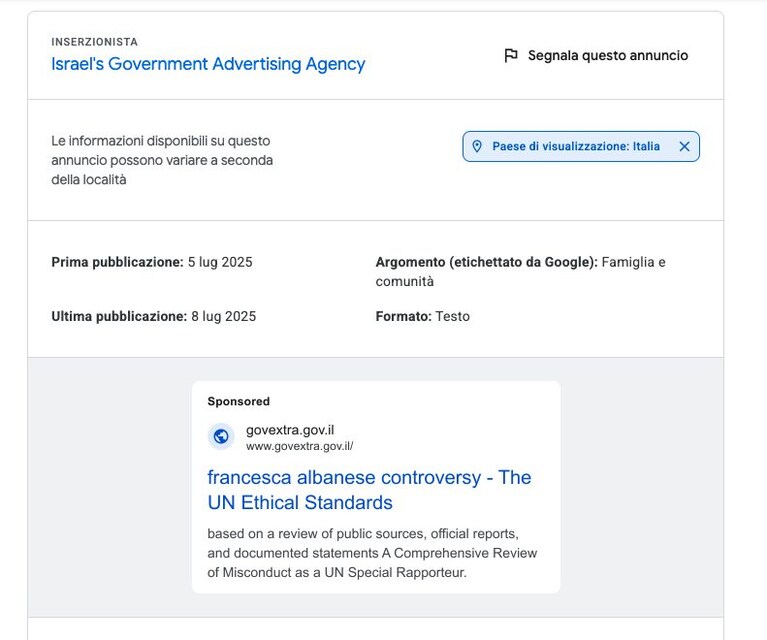Click the flag report icon
Viewport: 767px width, 640px height.
coord(510,55)
